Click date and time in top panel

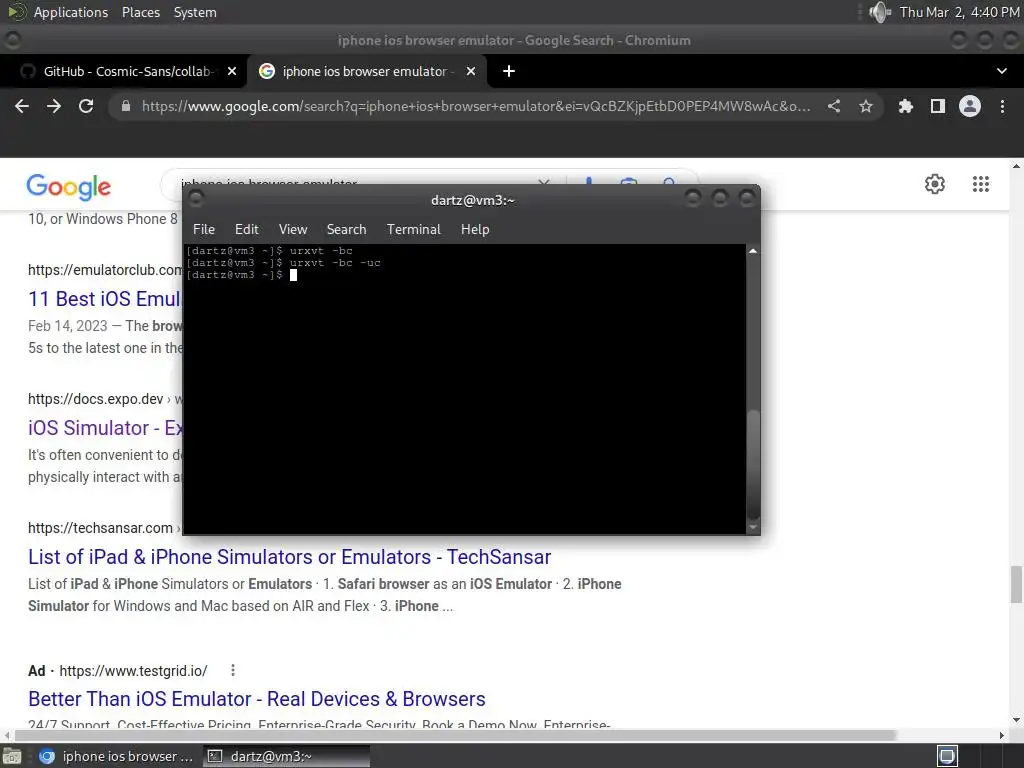coord(959,12)
